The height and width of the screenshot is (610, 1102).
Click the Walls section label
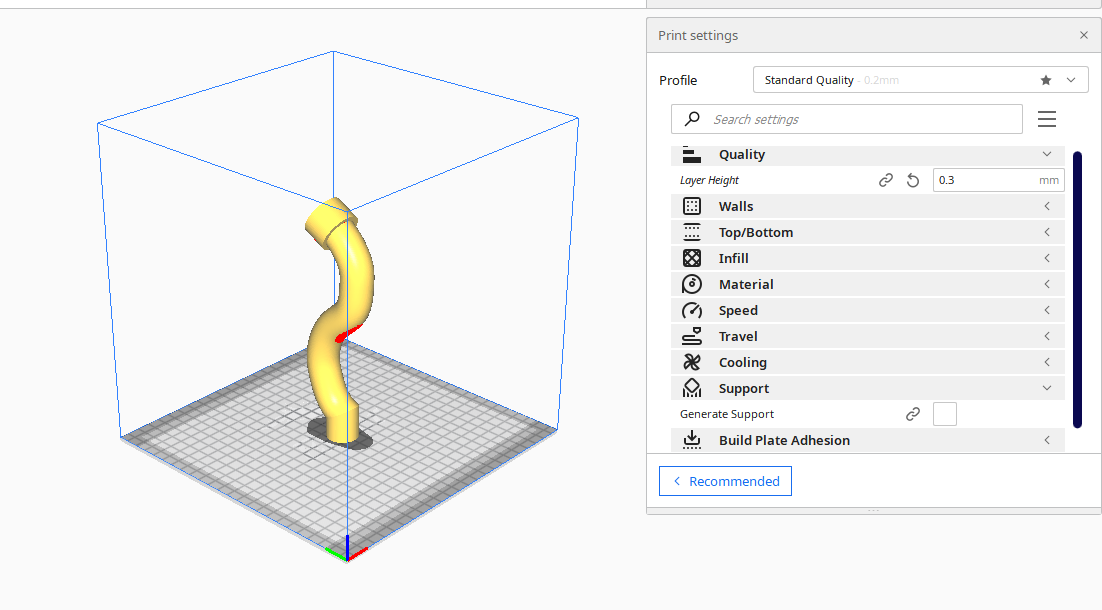[736, 207]
